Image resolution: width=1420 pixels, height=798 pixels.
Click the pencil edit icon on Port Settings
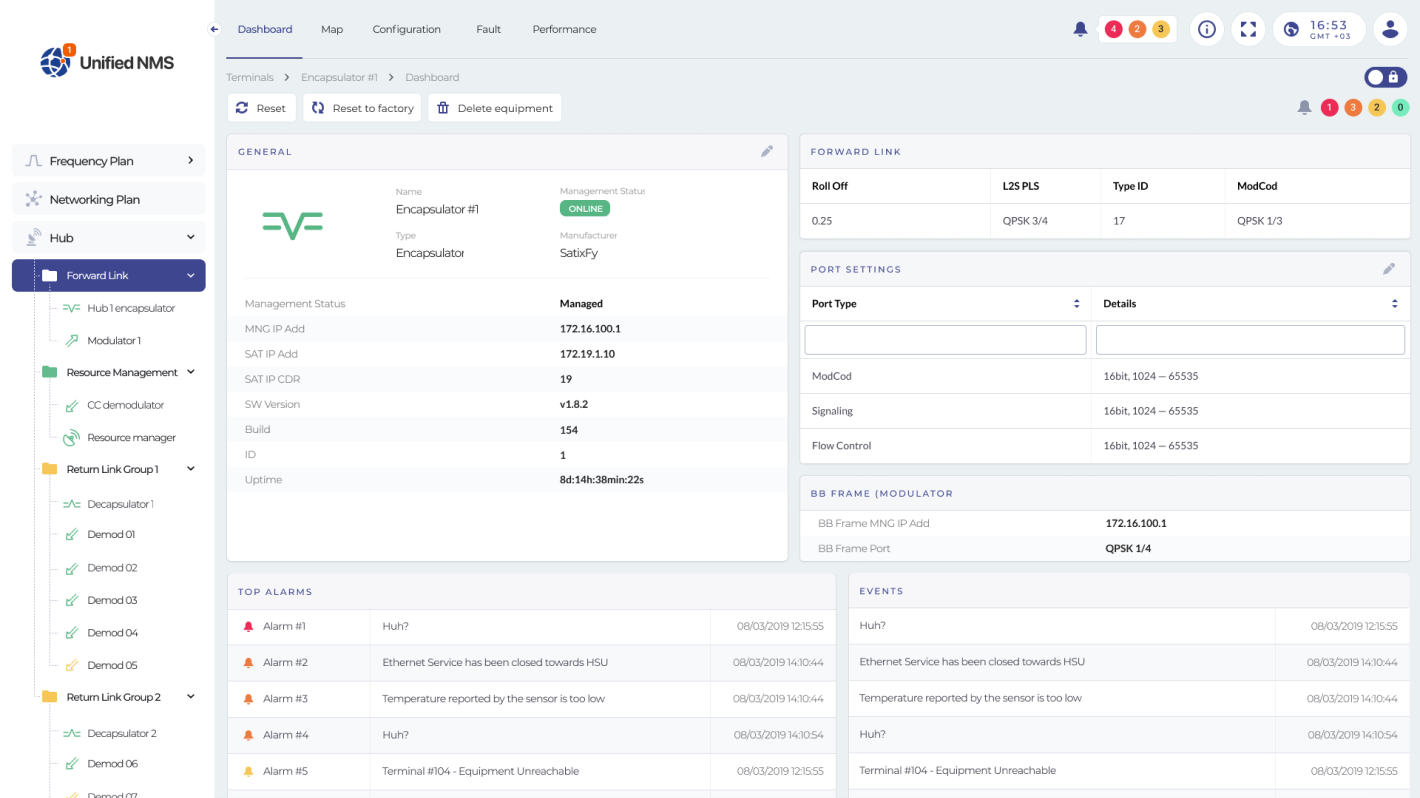[x=1389, y=268]
